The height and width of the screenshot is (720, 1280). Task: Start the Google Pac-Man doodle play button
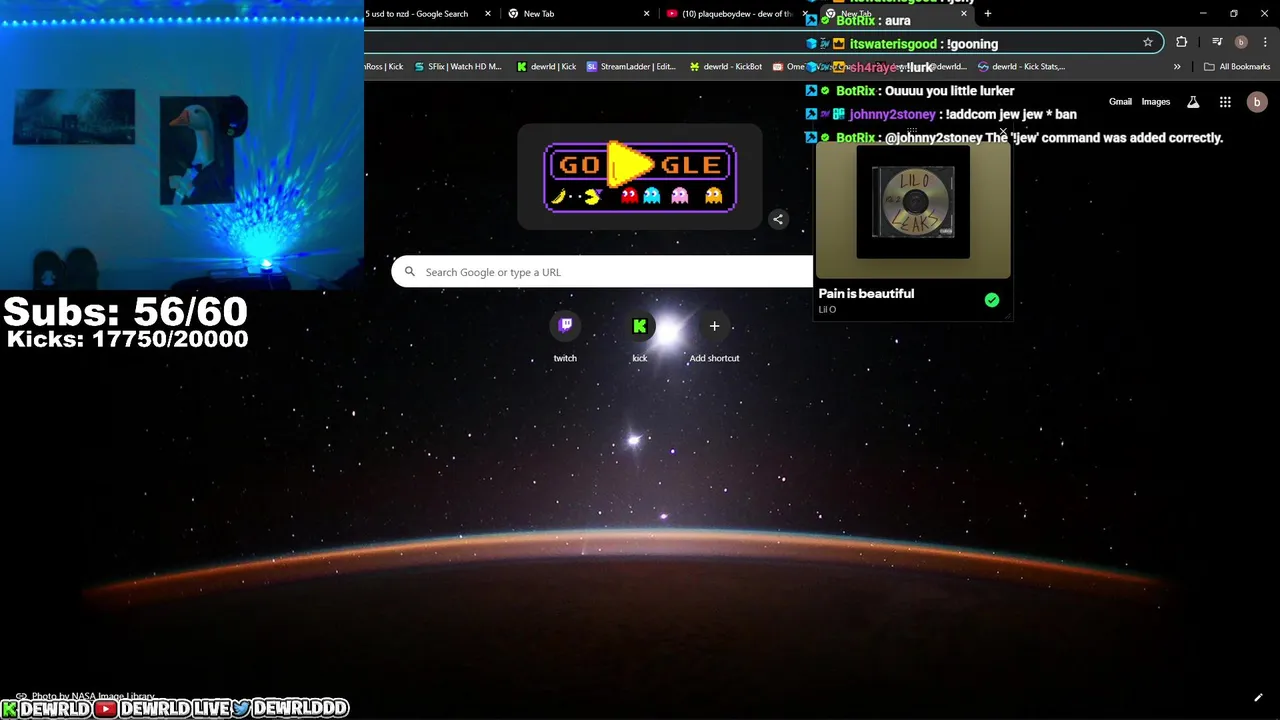click(x=630, y=165)
